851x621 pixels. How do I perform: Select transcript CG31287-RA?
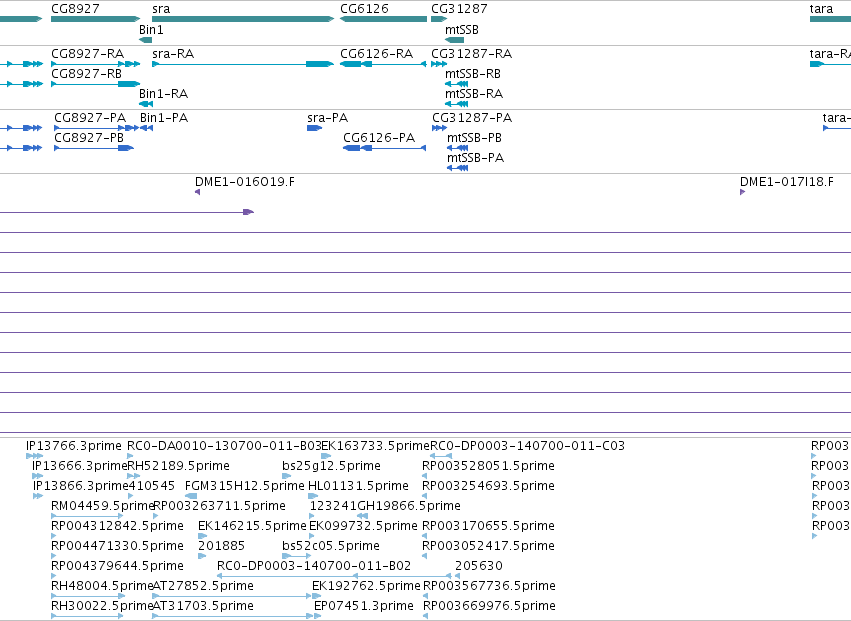(x=439, y=64)
